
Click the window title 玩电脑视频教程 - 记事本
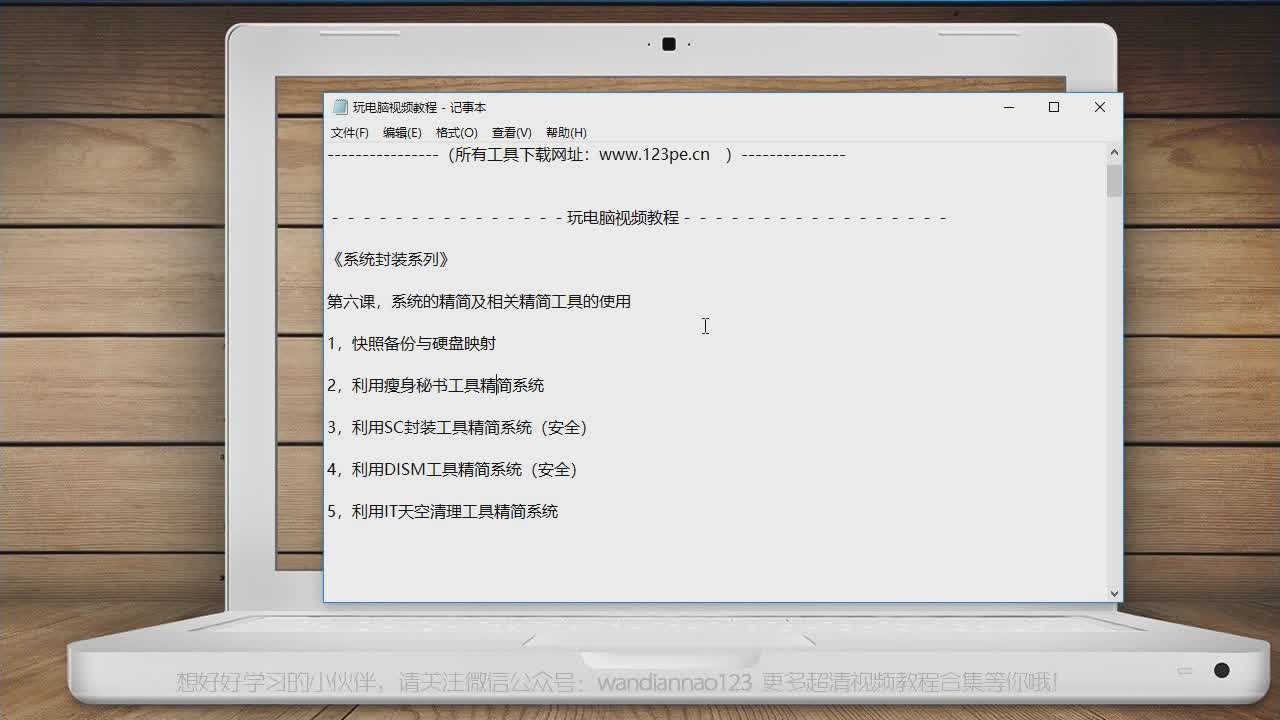tap(419, 107)
